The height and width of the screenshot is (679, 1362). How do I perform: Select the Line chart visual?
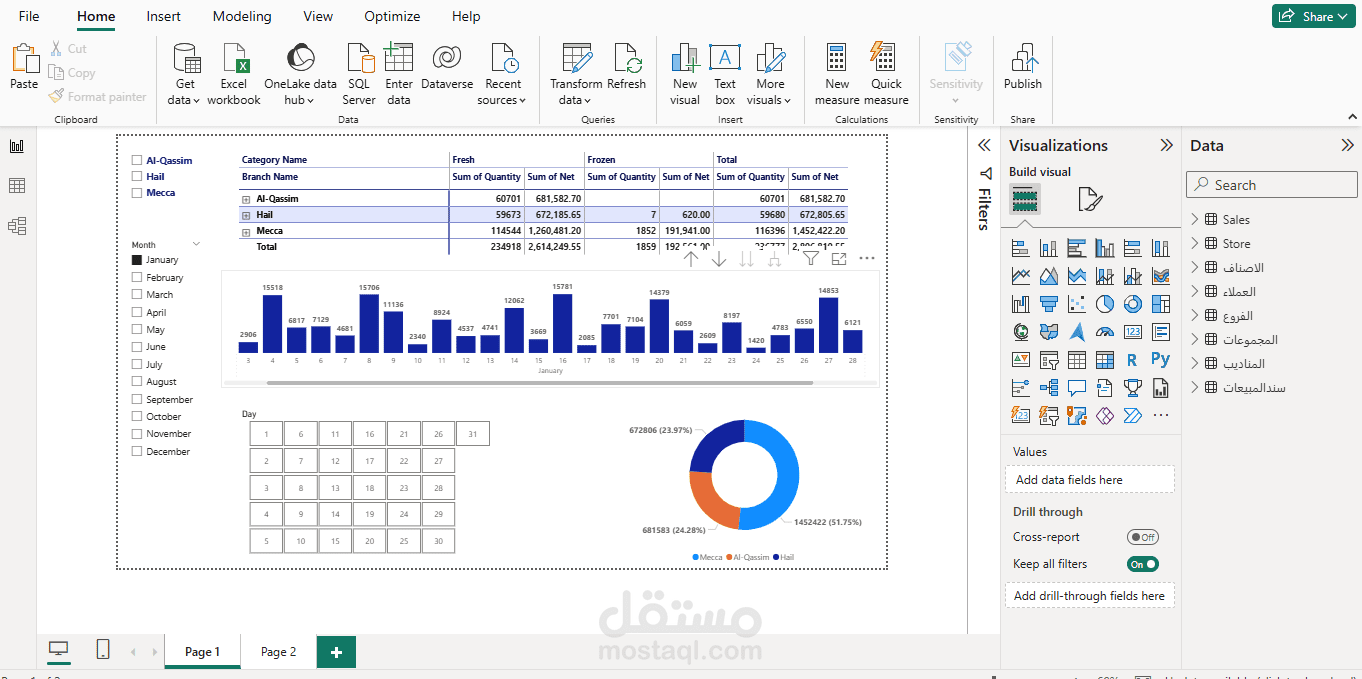(x=1021, y=276)
